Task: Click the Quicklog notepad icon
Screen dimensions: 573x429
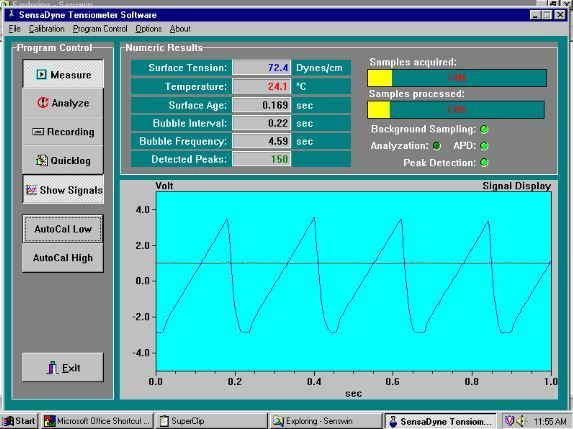Action: [x=42, y=160]
